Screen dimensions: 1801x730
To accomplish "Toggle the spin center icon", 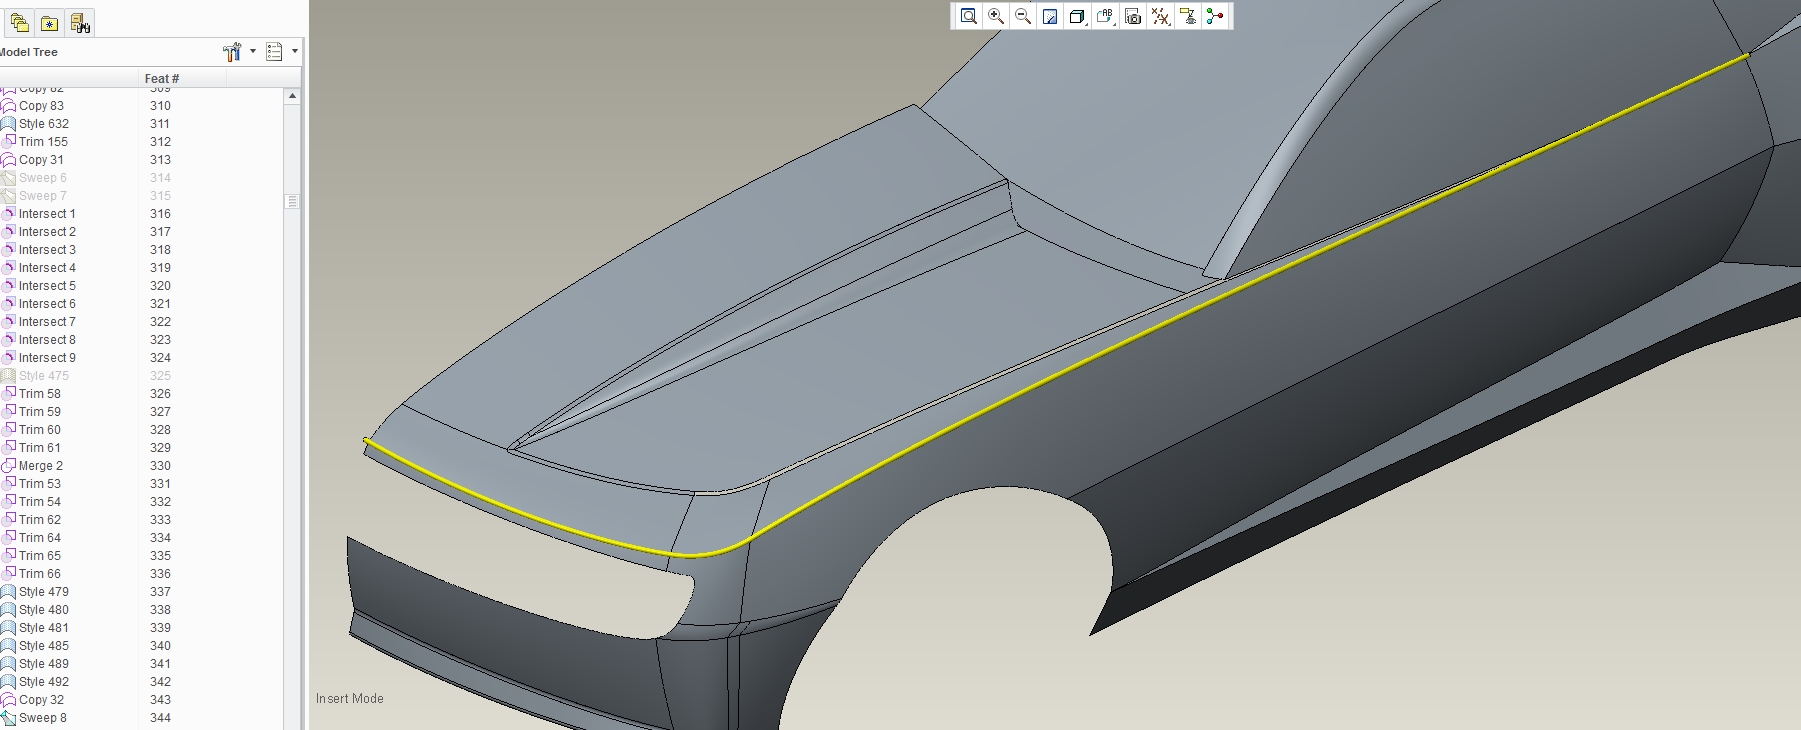I will pos(1215,16).
